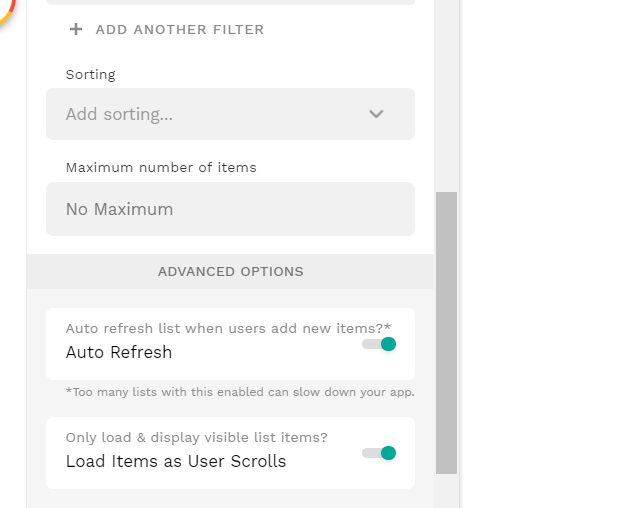
Task: Click the 'Too many lists' warning note
Action: click(240, 391)
